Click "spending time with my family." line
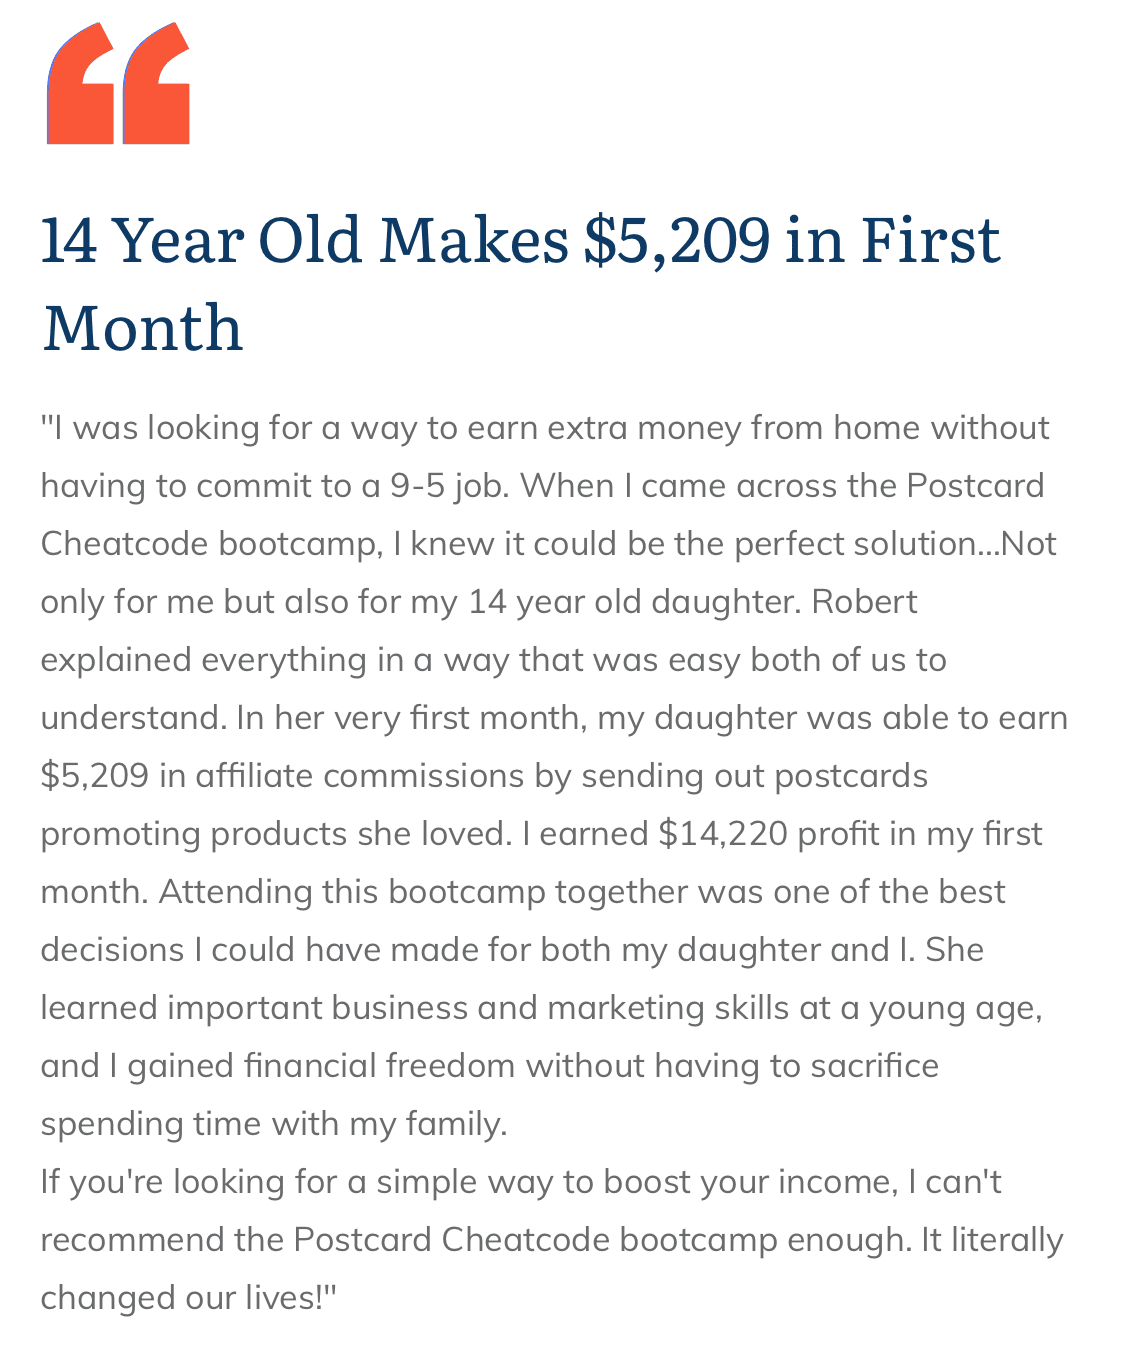The height and width of the screenshot is (1348, 1144). tap(274, 1124)
